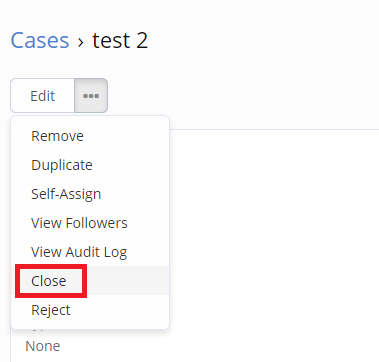The width and height of the screenshot is (379, 362).
Task: Go back to Cases via breadcrumb link
Action: pos(40,40)
